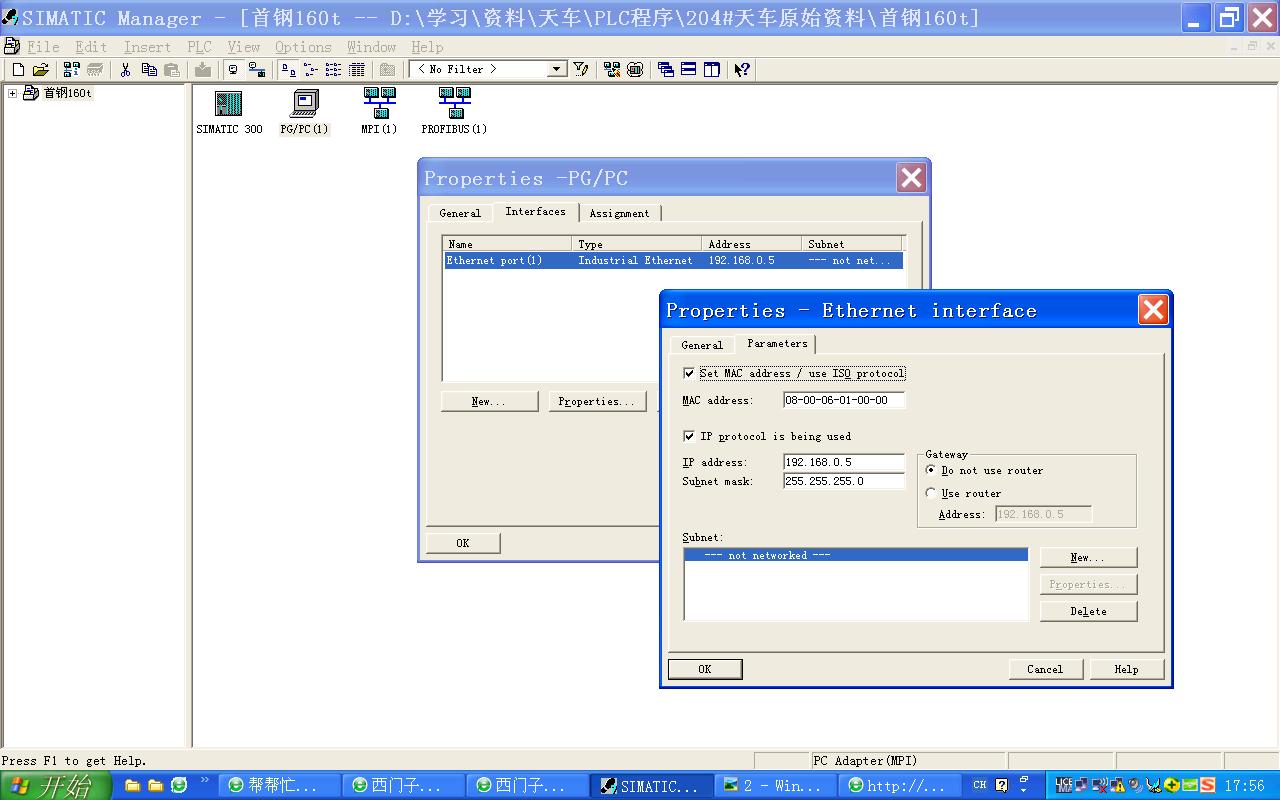Image resolution: width=1280 pixels, height=800 pixels.
Task: Cut the selection with the scissors icon
Action: [125, 70]
